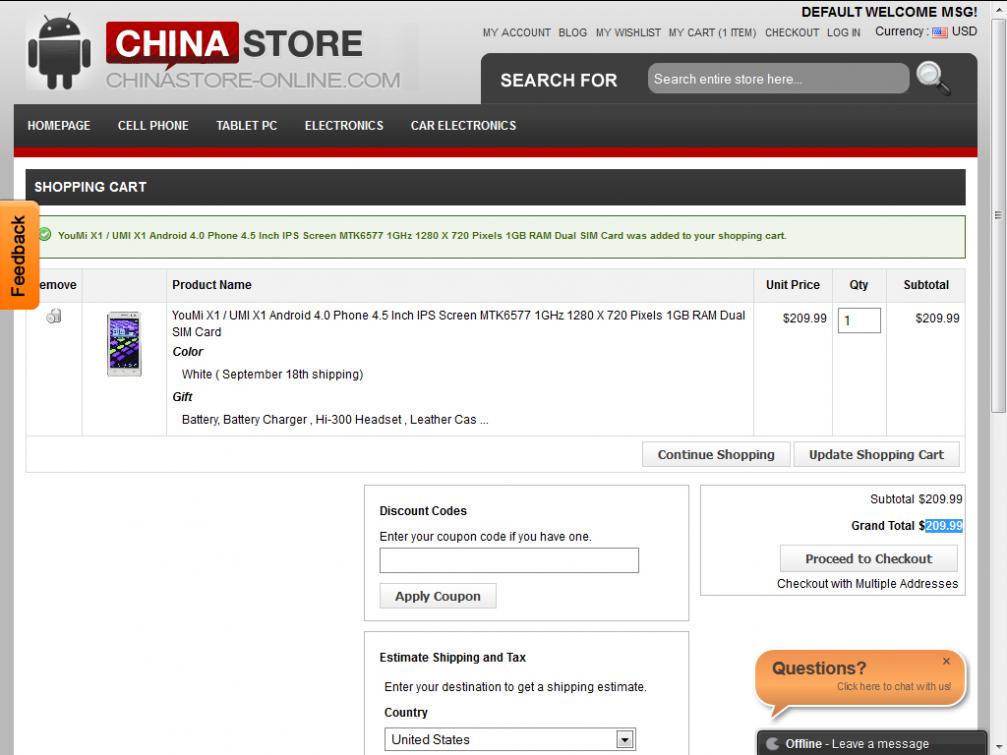This screenshot has height=755, width=1007.
Task: Click the US flag currency icon
Action: 940,32
